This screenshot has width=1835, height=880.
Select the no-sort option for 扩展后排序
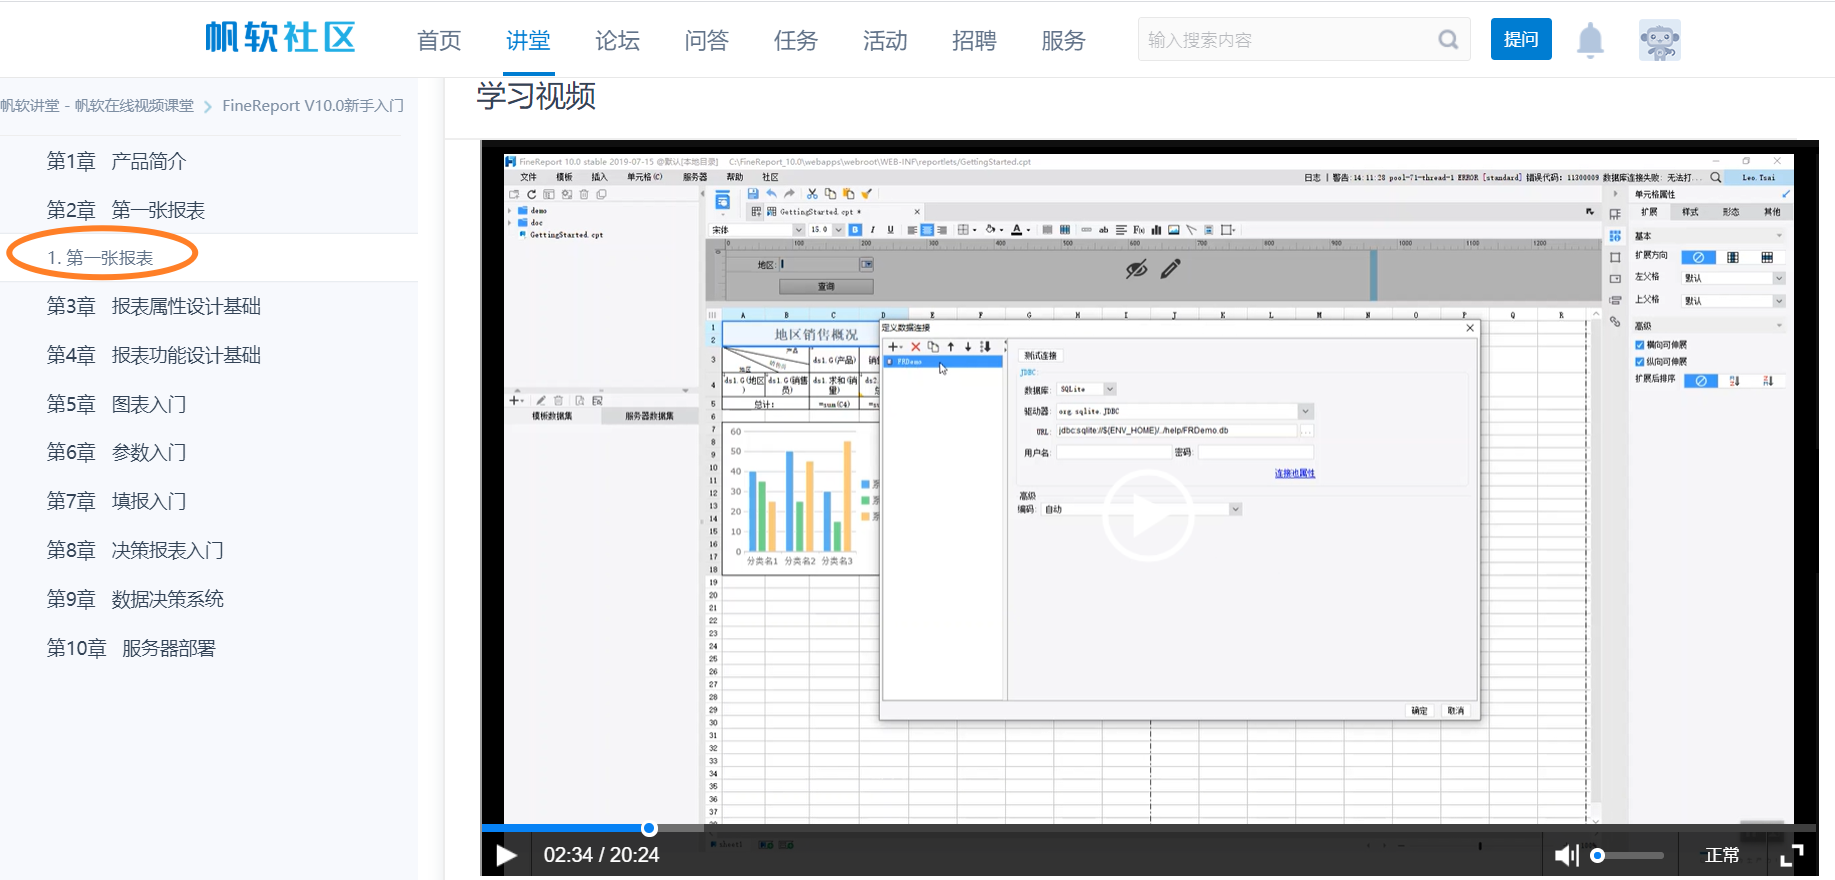coord(1701,381)
